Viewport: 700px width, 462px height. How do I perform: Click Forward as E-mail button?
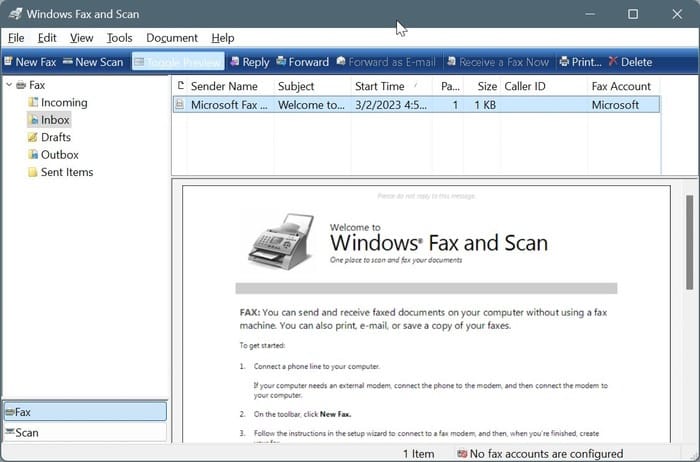(386, 62)
